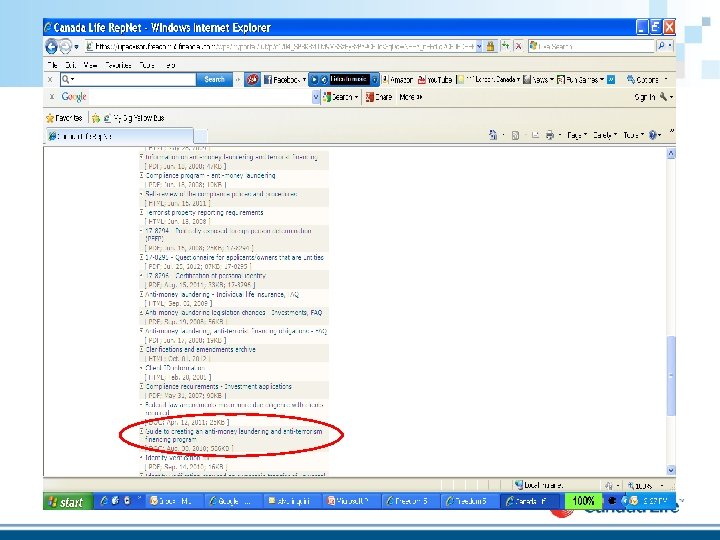Switch to the Google taskbar window

pyautogui.click(x=234, y=501)
